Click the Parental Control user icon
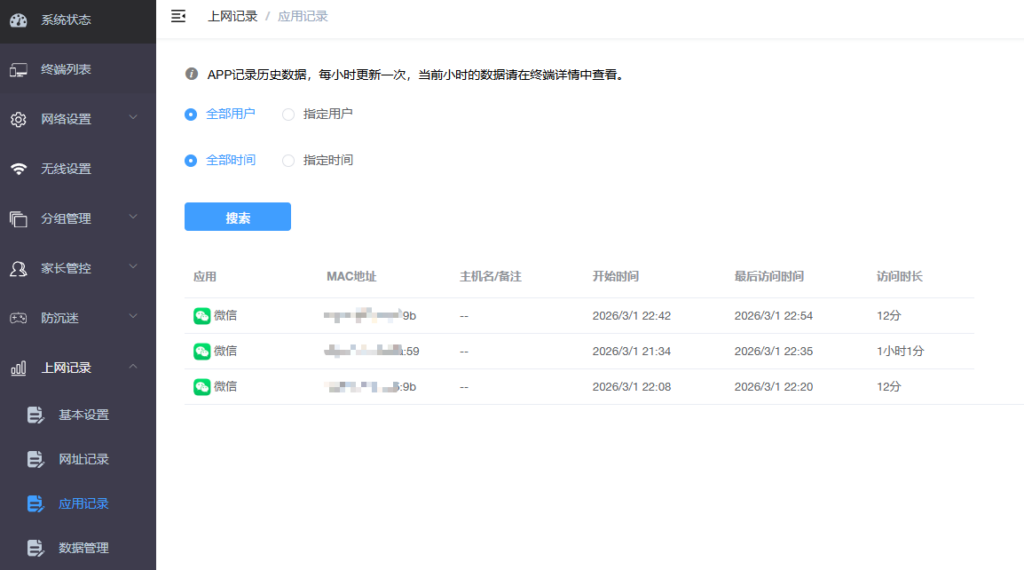 pos(18,268)
